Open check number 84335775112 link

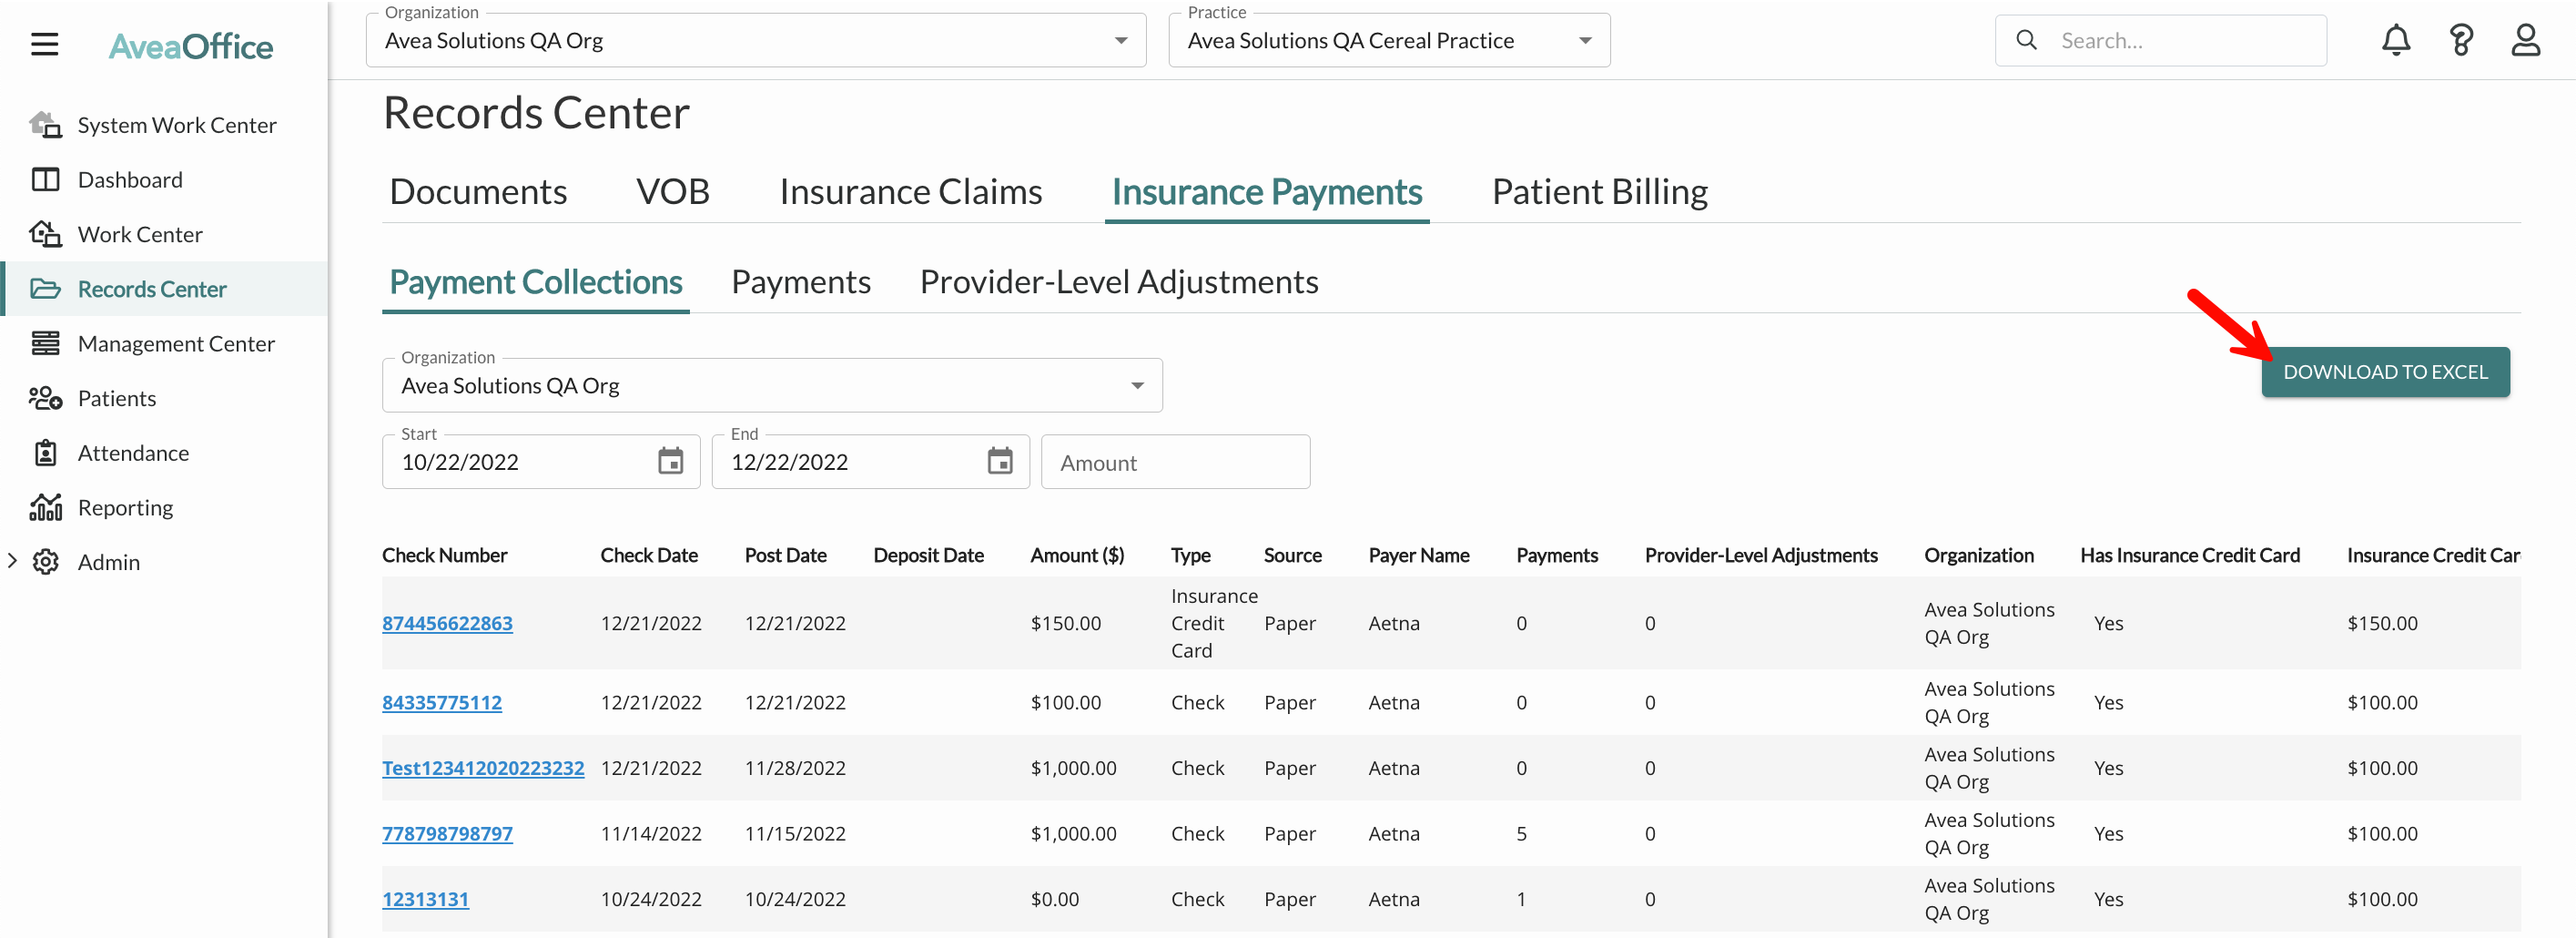pos(442,702)
